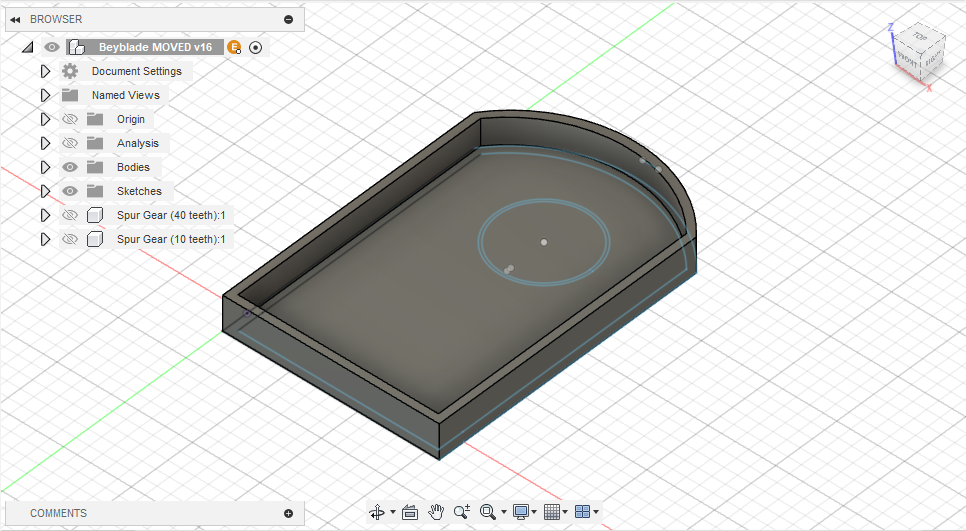Select the Zoom tool with plus/minus
The height and width of the screenshot is (531, 966).
tap(462, 512)
